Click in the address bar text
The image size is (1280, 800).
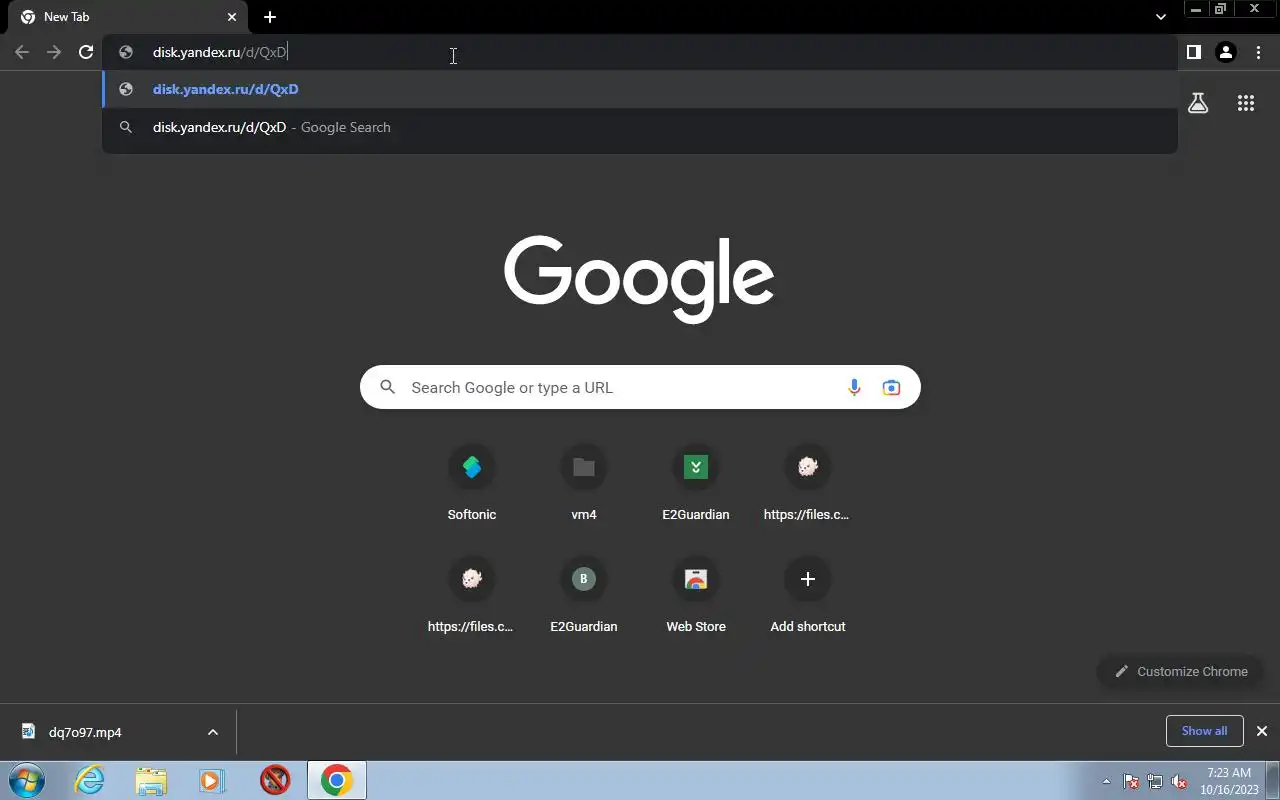coord(220,52)
